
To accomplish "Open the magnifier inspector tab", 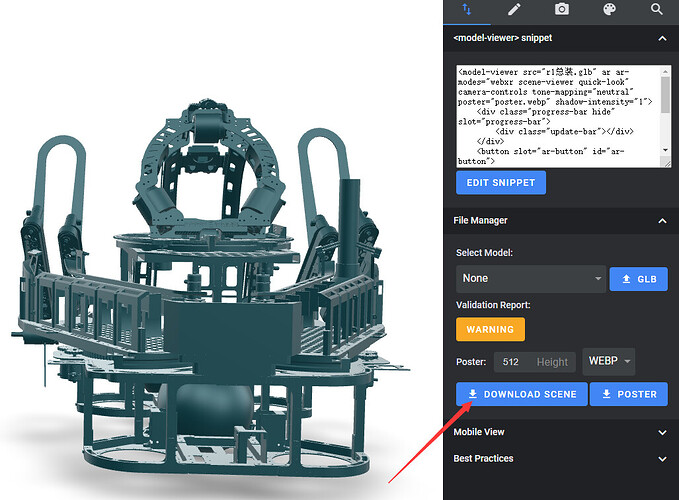I will pyautogui.click(x=656, y=10).
